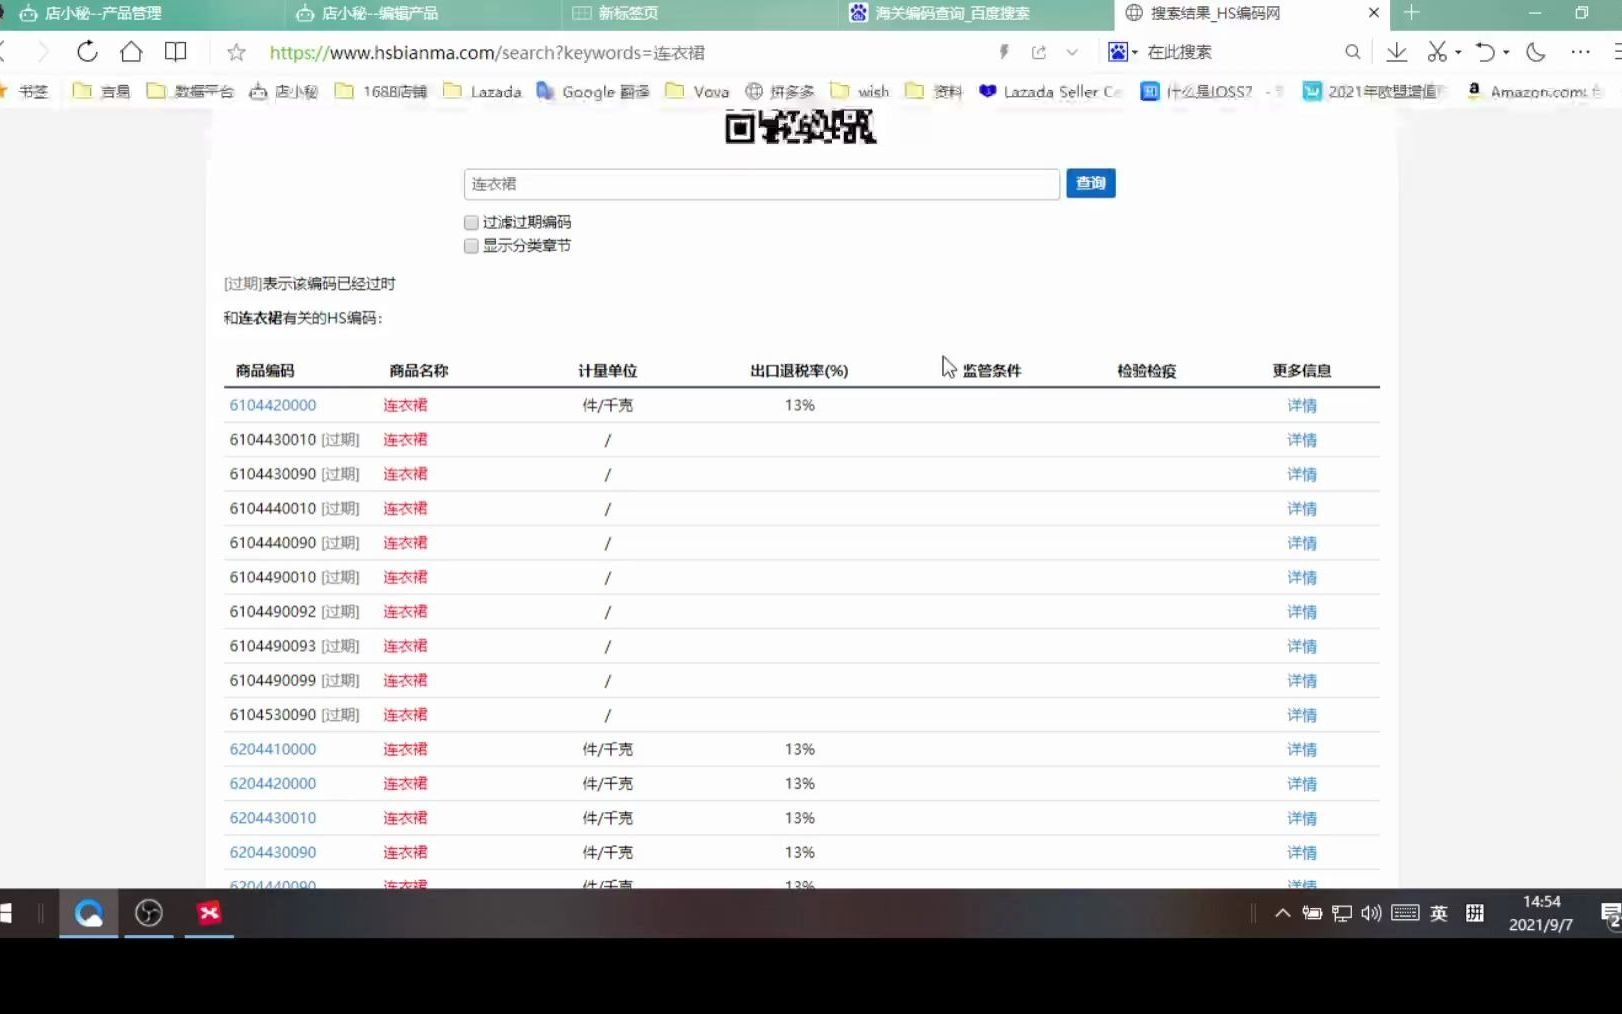Viewport: 1622px width, 1014px height.
Task: Click the blue 查询 button
Action: coord(1090,183)
